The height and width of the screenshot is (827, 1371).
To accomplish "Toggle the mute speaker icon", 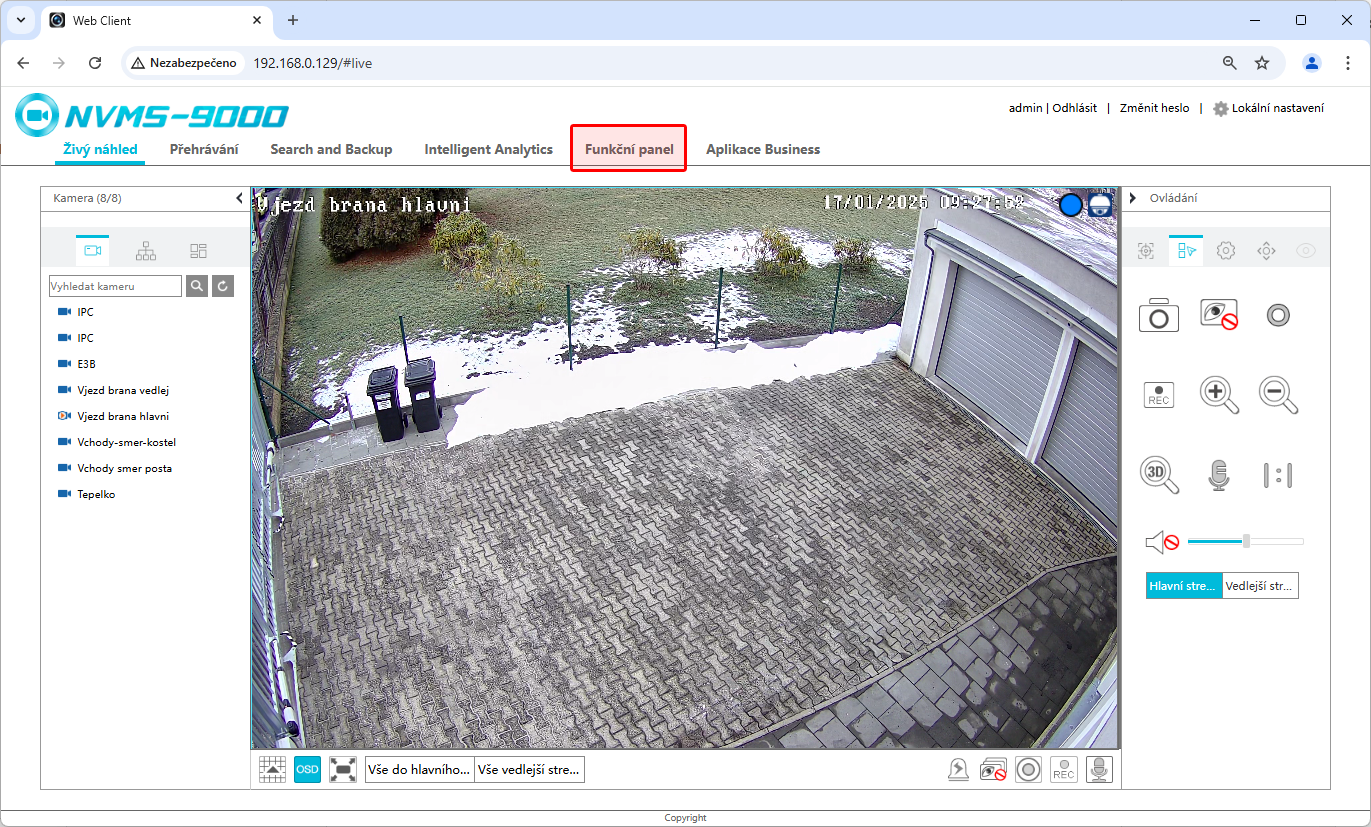I will pyautogui.click(x=1162, y=542).
